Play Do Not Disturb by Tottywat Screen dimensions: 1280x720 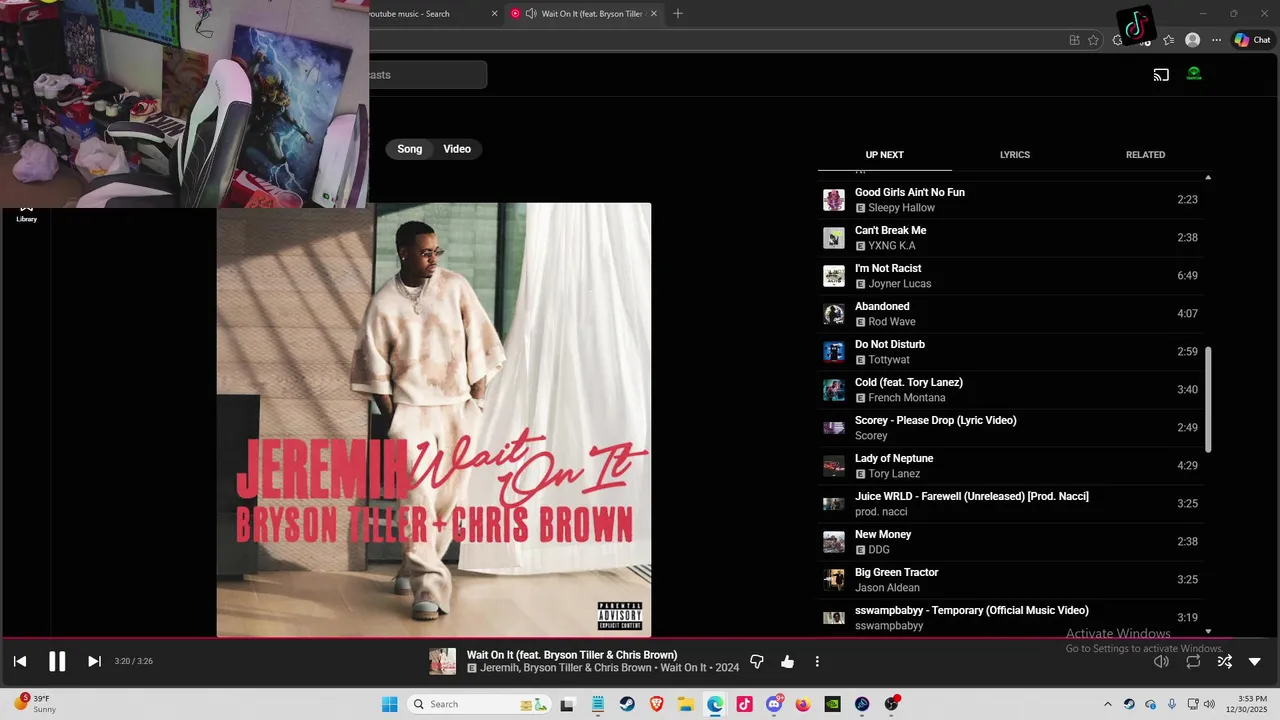[1010, 352]
